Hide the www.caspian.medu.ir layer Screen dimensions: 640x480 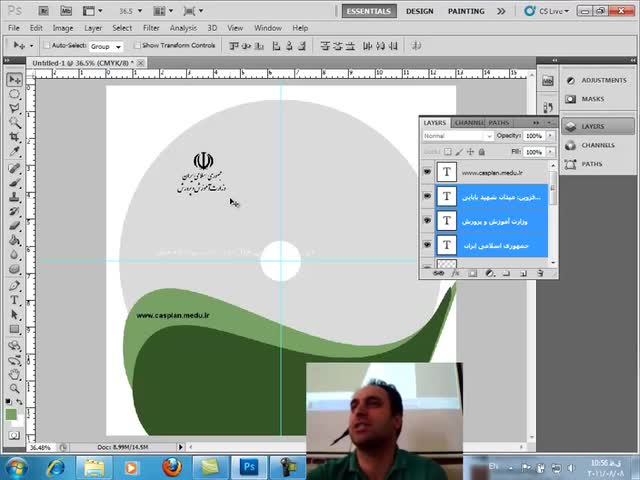(x=427, y=172)
